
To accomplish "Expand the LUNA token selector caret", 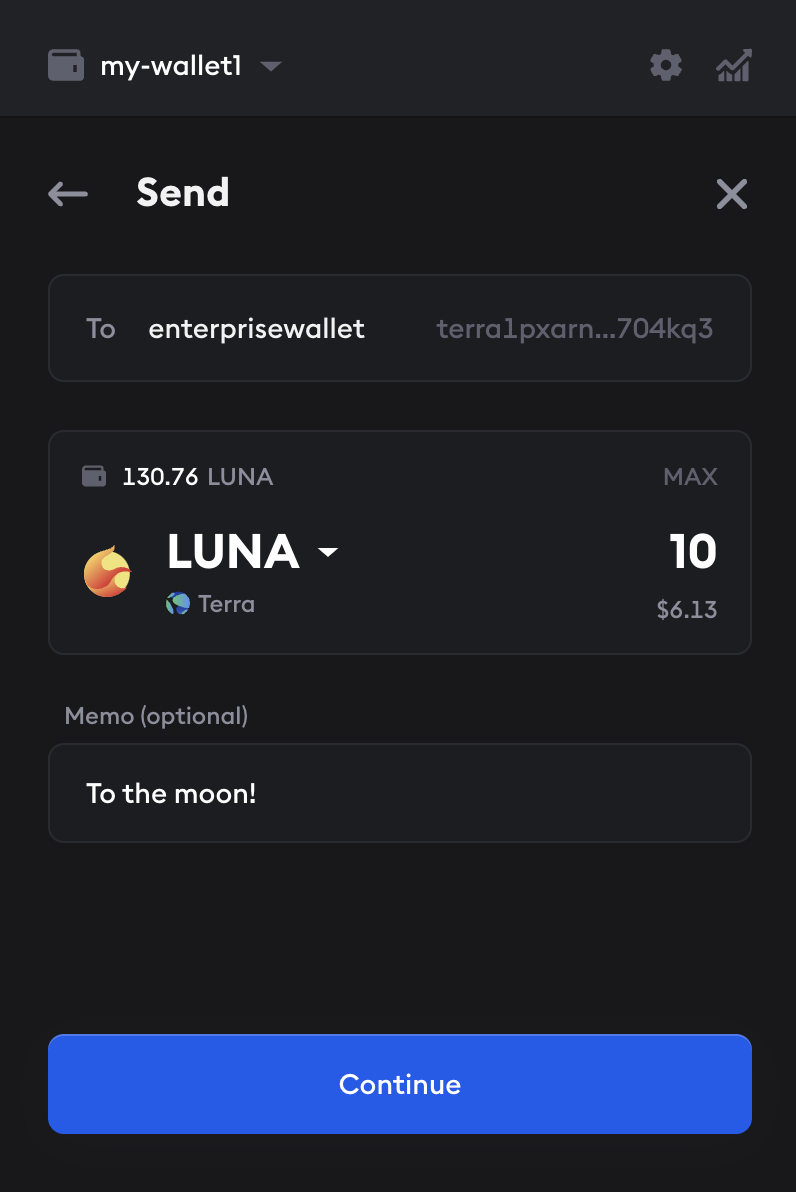I will coord(328,552).
